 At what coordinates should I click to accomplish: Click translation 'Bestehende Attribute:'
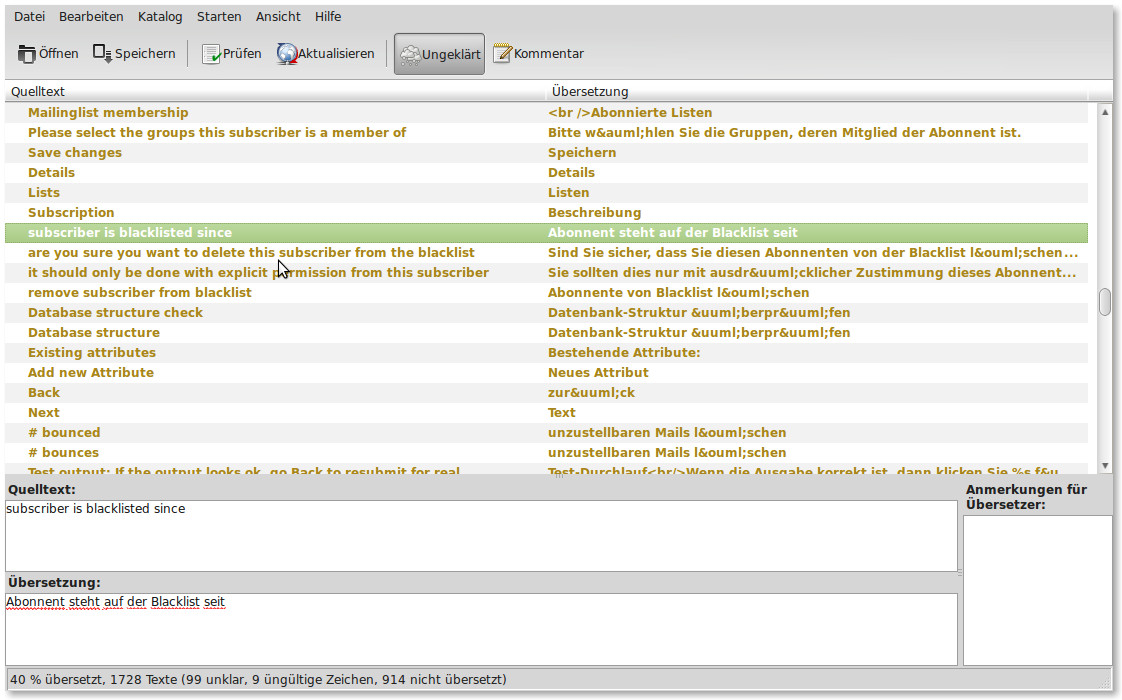coord(624,353)
